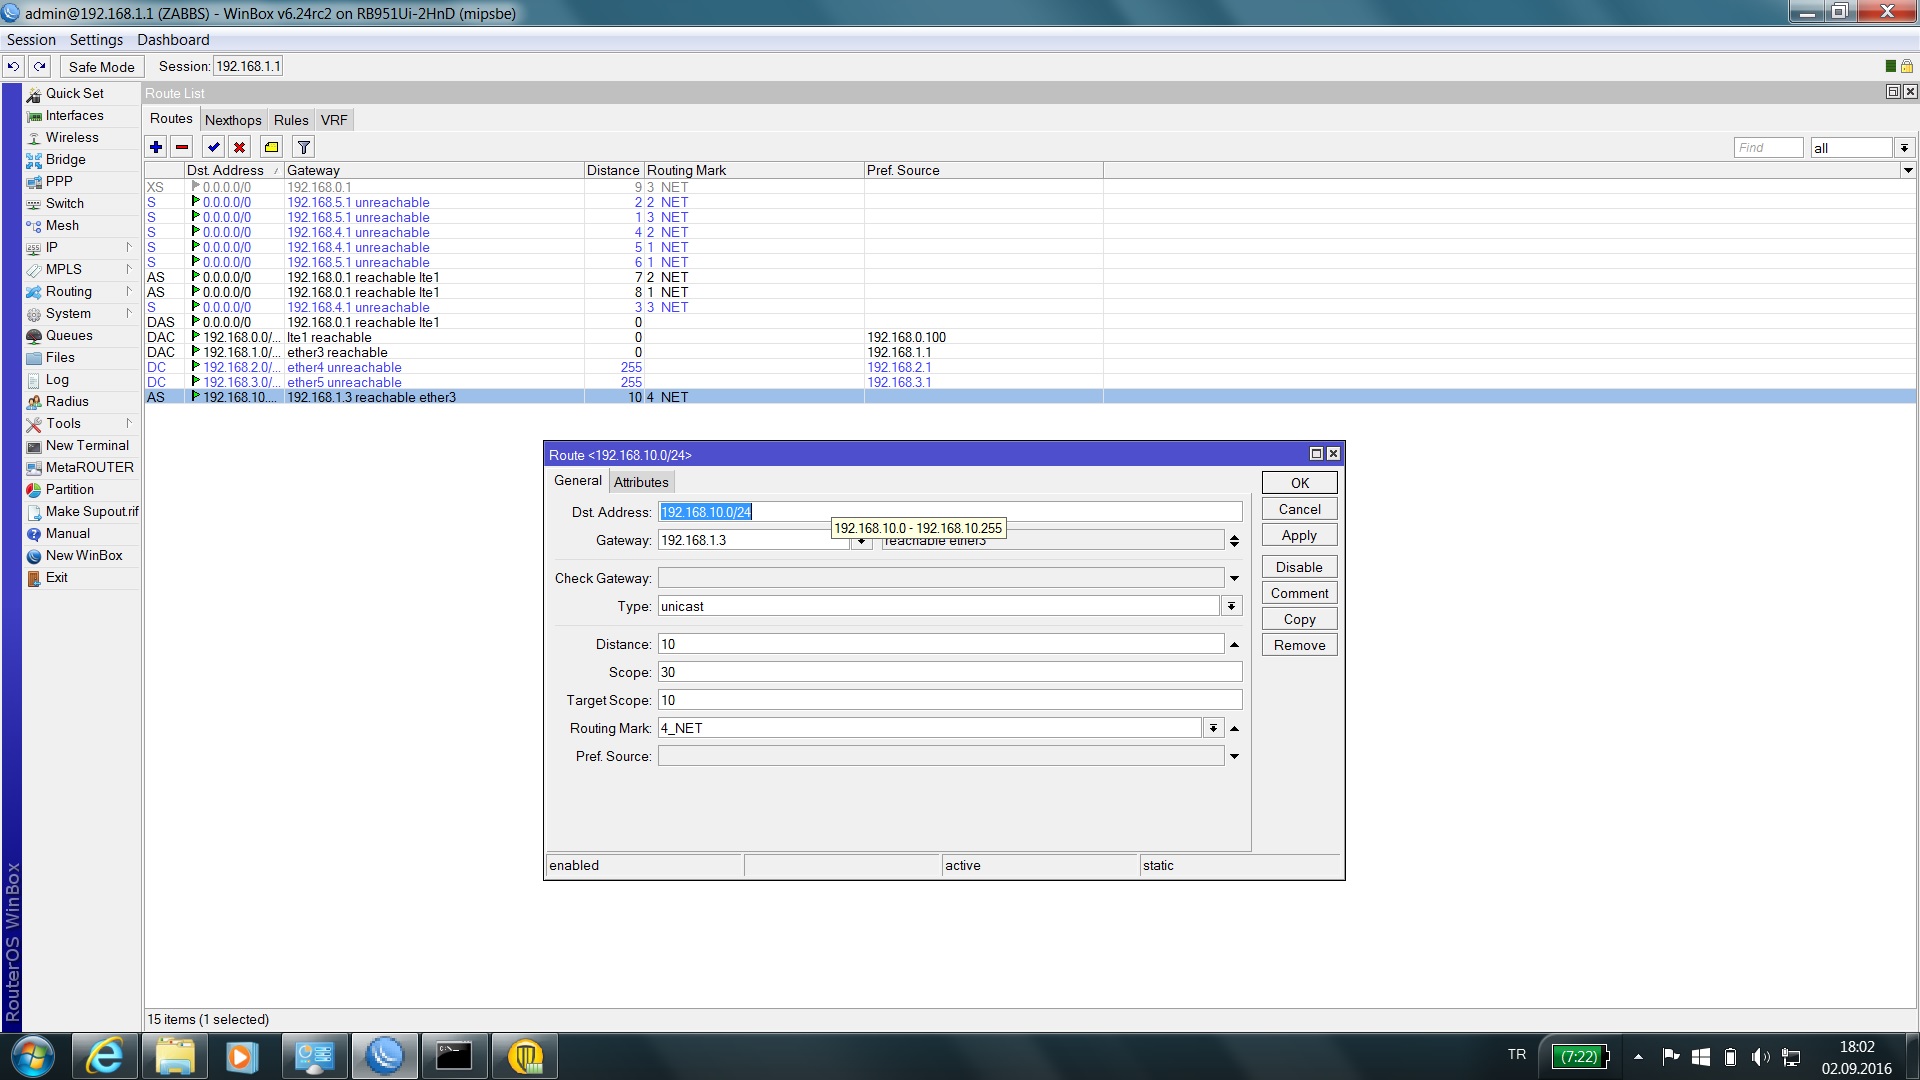Expand the Check Gateway field
Viewport: 1920px width, 1080px height.
point(1234,578)
